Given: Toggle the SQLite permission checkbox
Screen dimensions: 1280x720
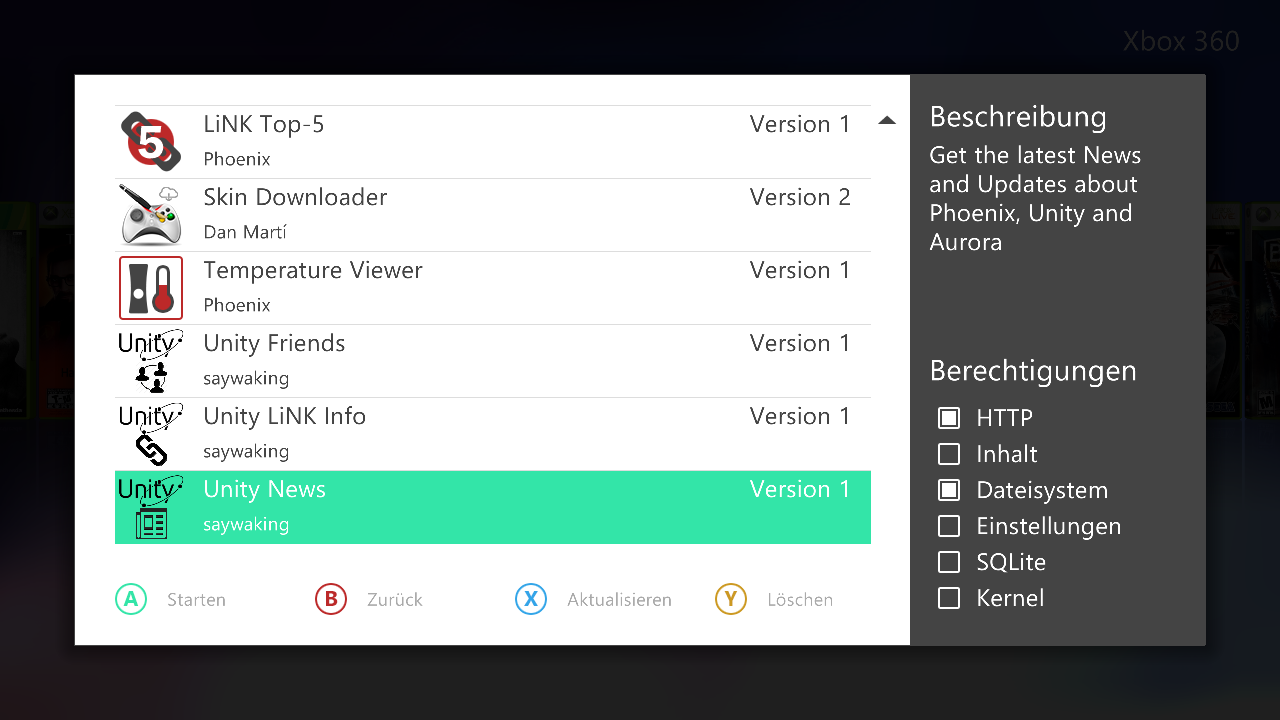Looking at the screenshot, I should click(949, 562).
